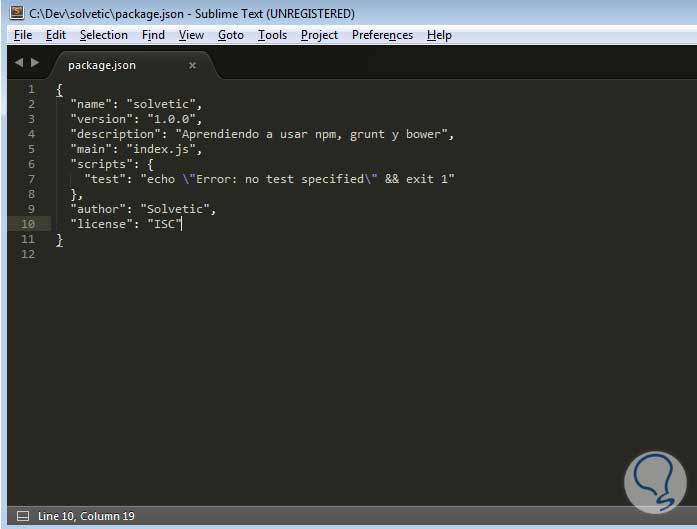Click line number 10 in gutter

tap(28, 224)
